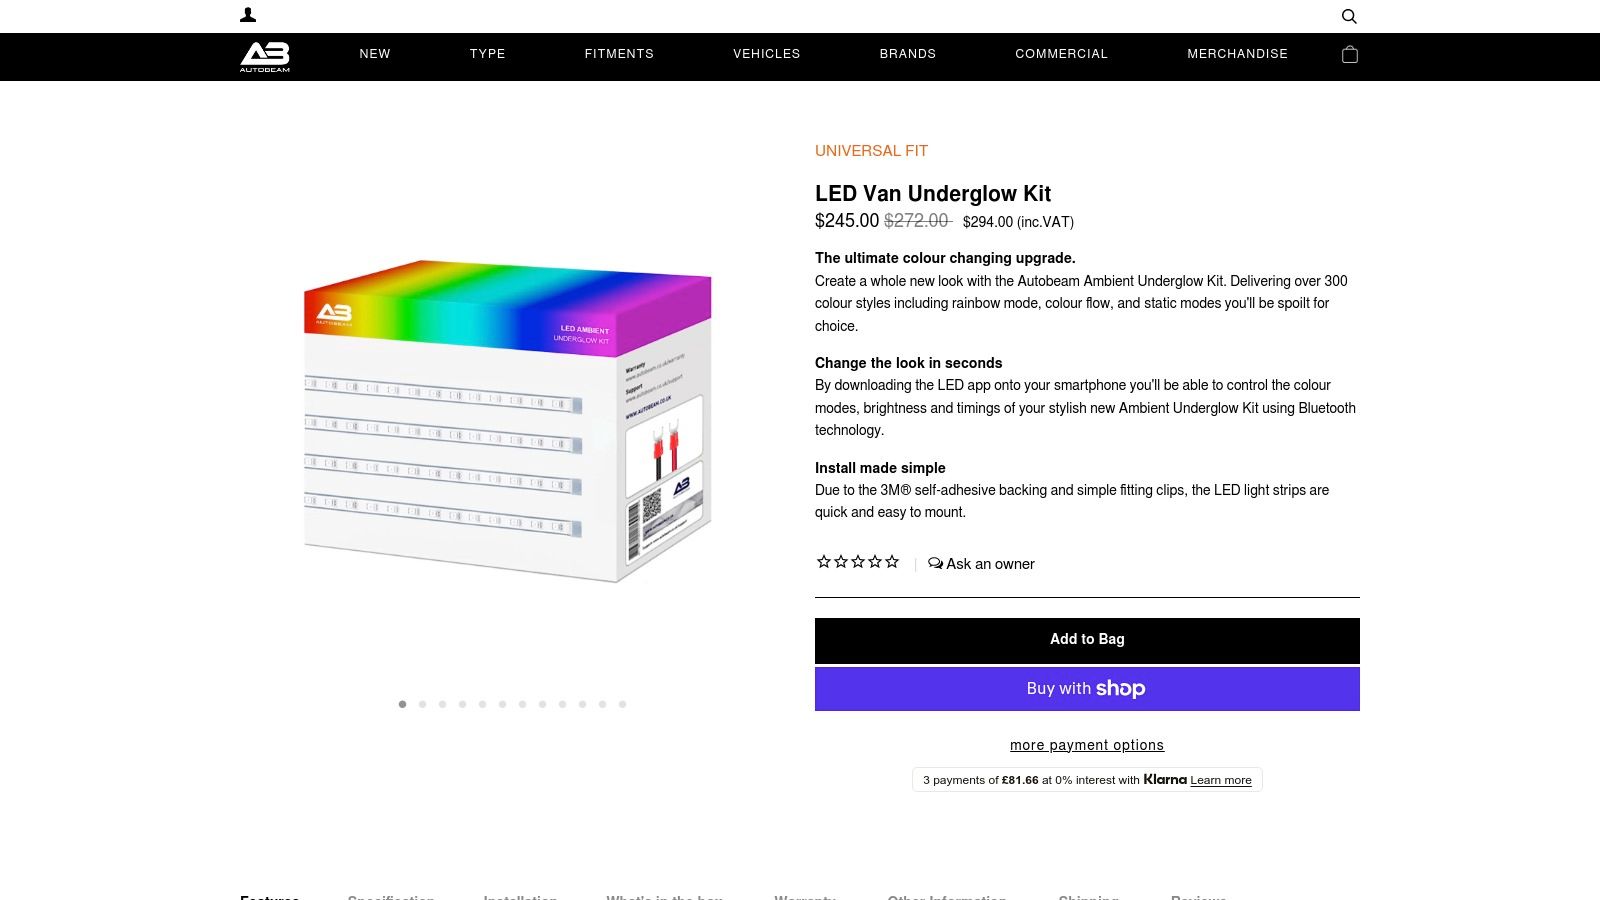Screen dimensions: 1600x900
Task: Open the BRANDS navigation menu
Action: (908, 54)
